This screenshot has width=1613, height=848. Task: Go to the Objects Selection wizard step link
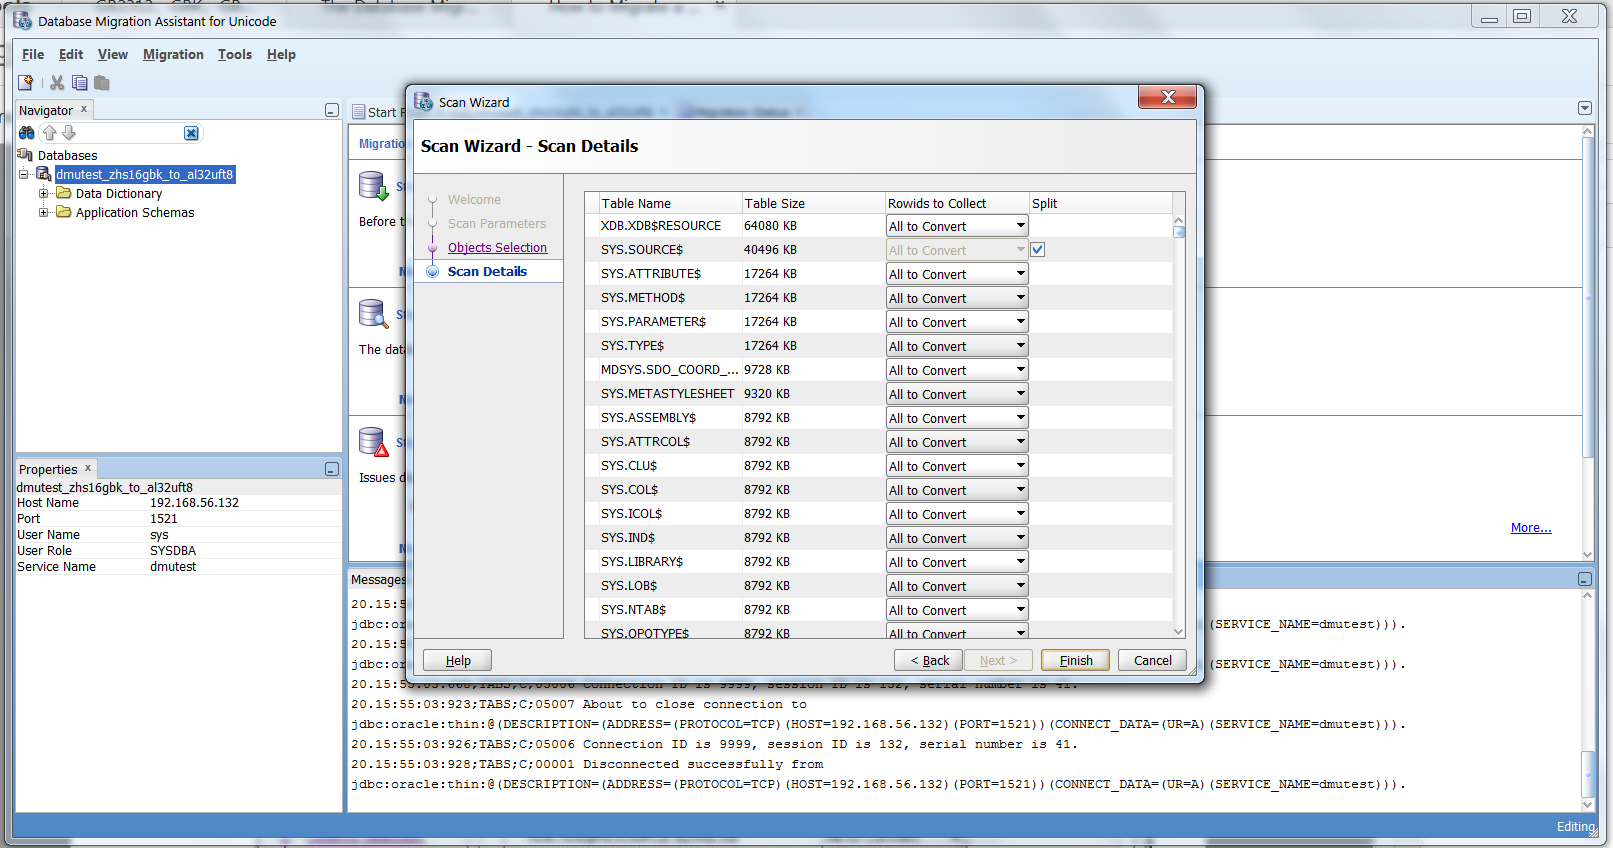pyautogui.click(x=497, y=247)
